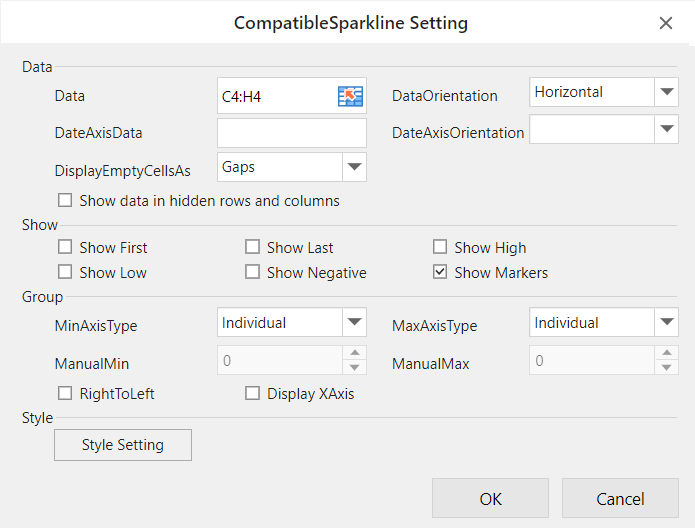This screenshot has width=695, height=528.
Task: Toggle the RightToLeft checkbox
Action: click(65, 394)
